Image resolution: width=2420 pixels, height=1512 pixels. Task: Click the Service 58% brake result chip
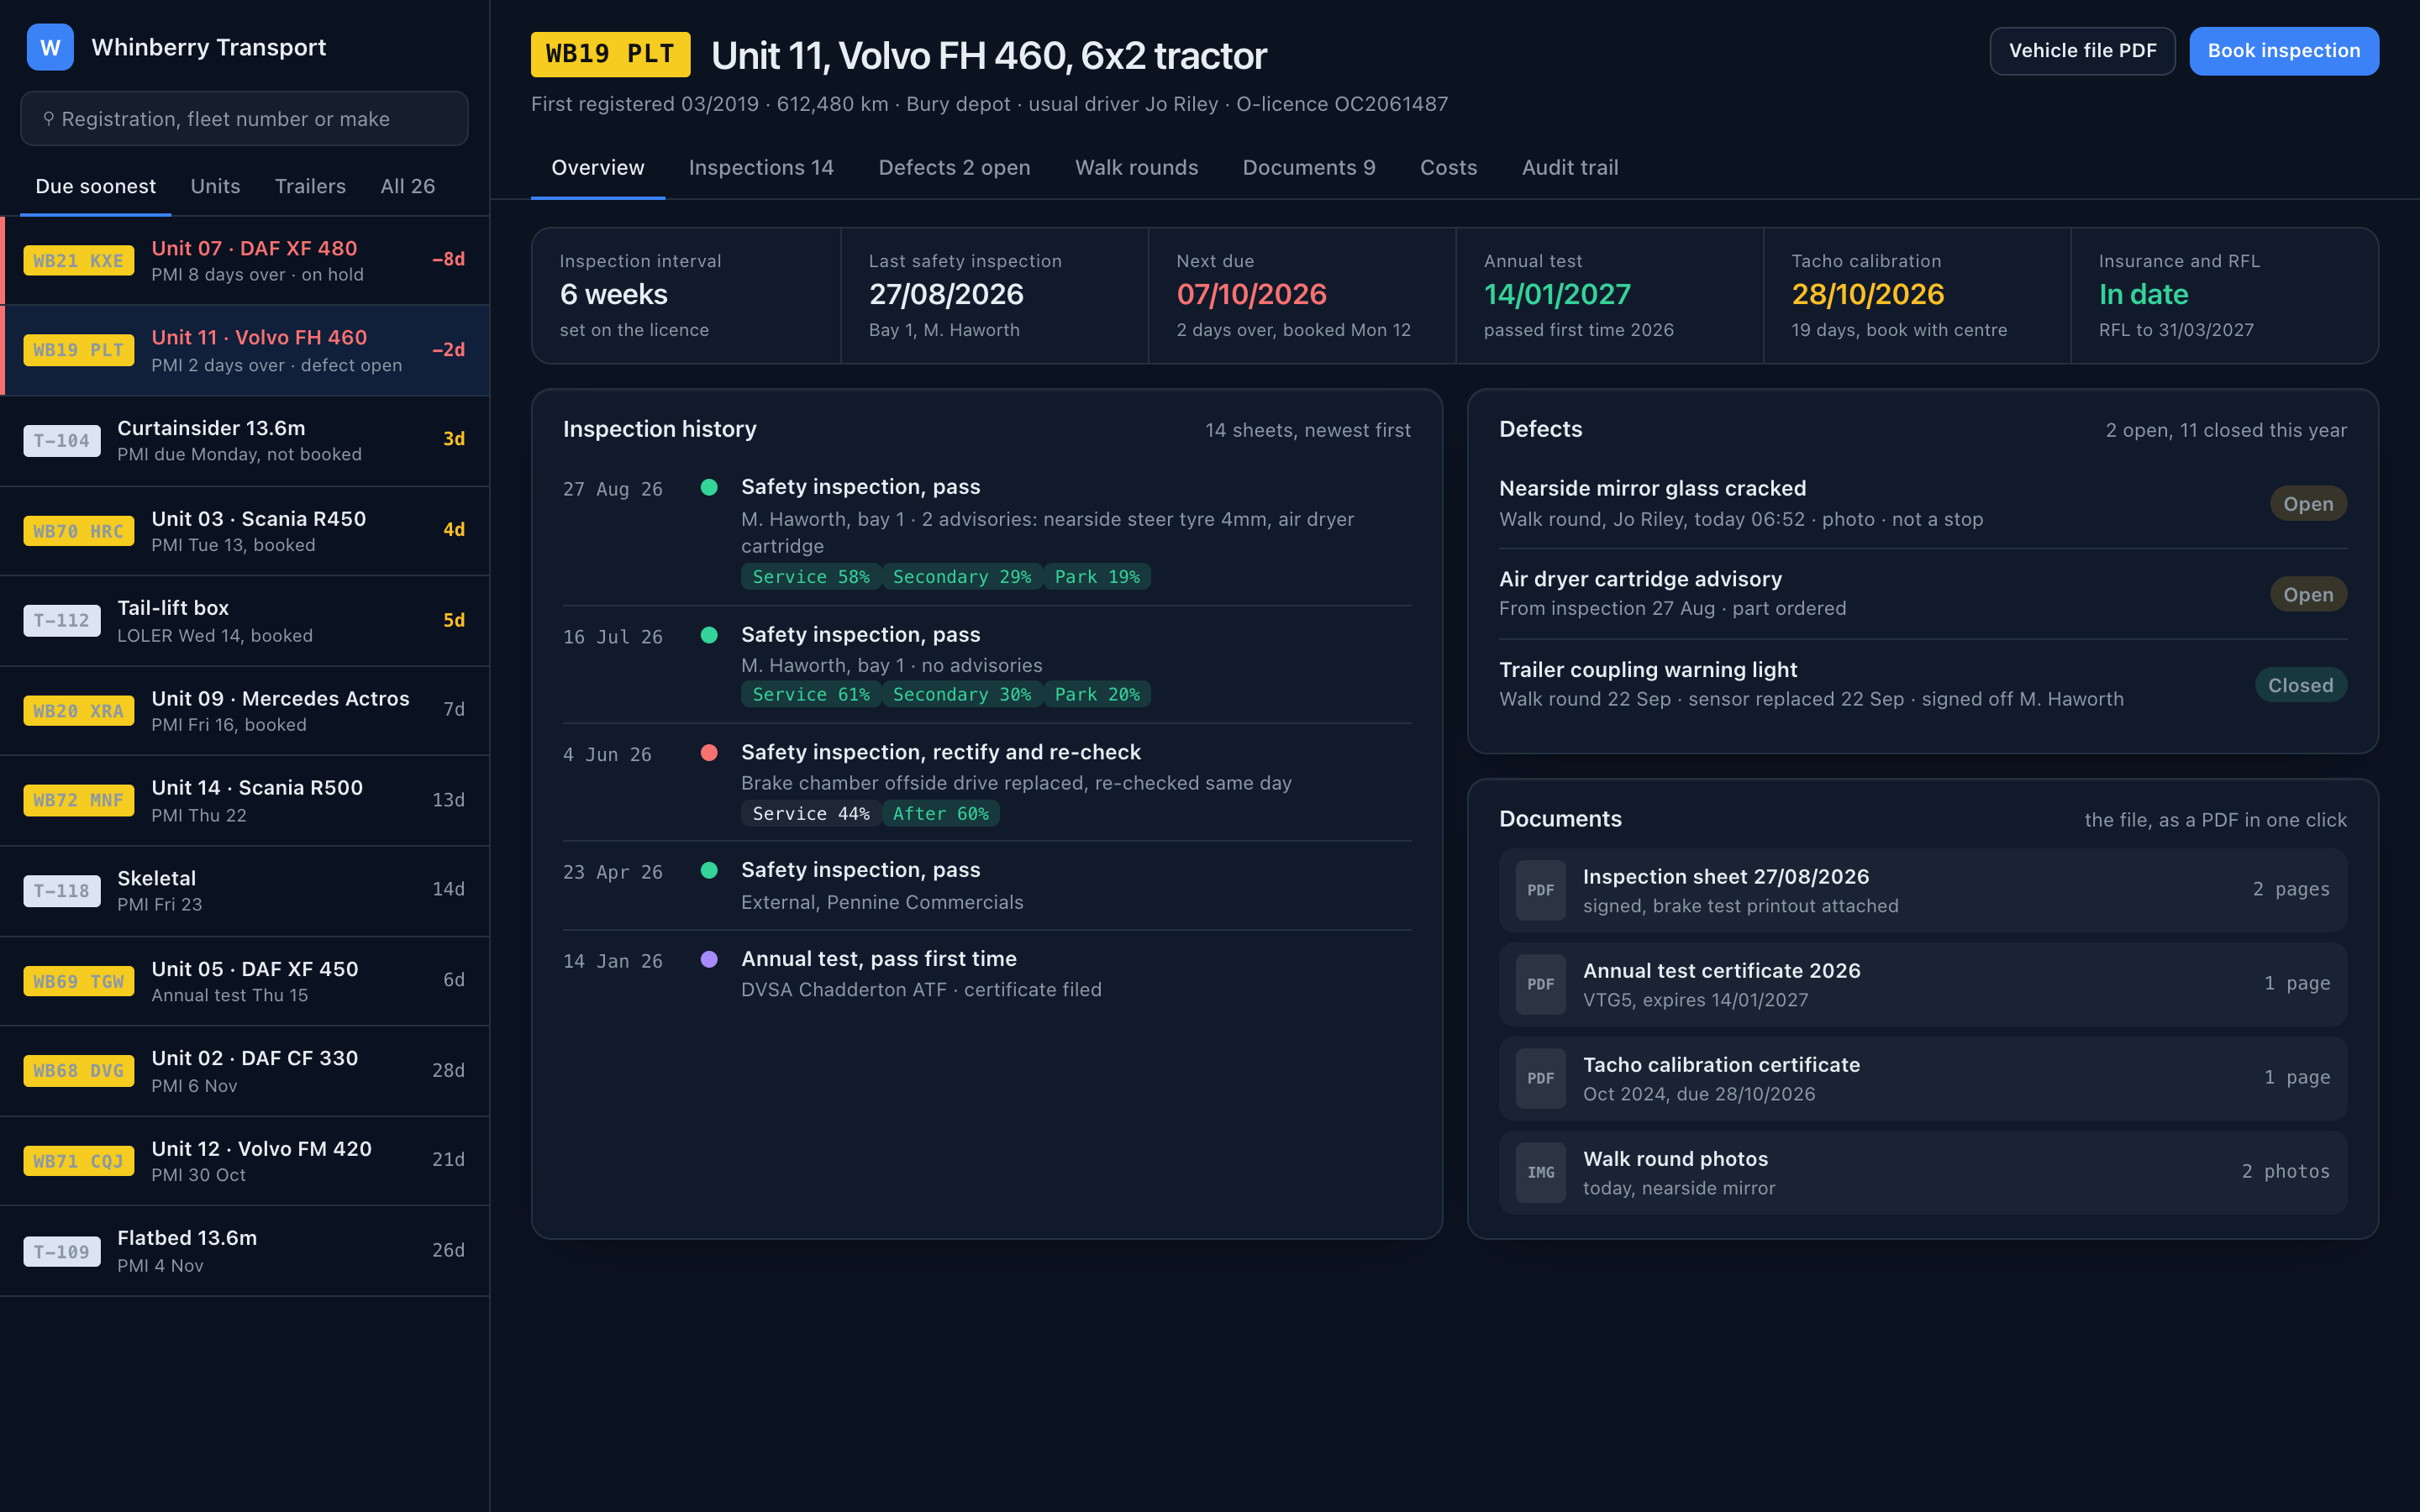pyautogui.click(x=811, y=577)
